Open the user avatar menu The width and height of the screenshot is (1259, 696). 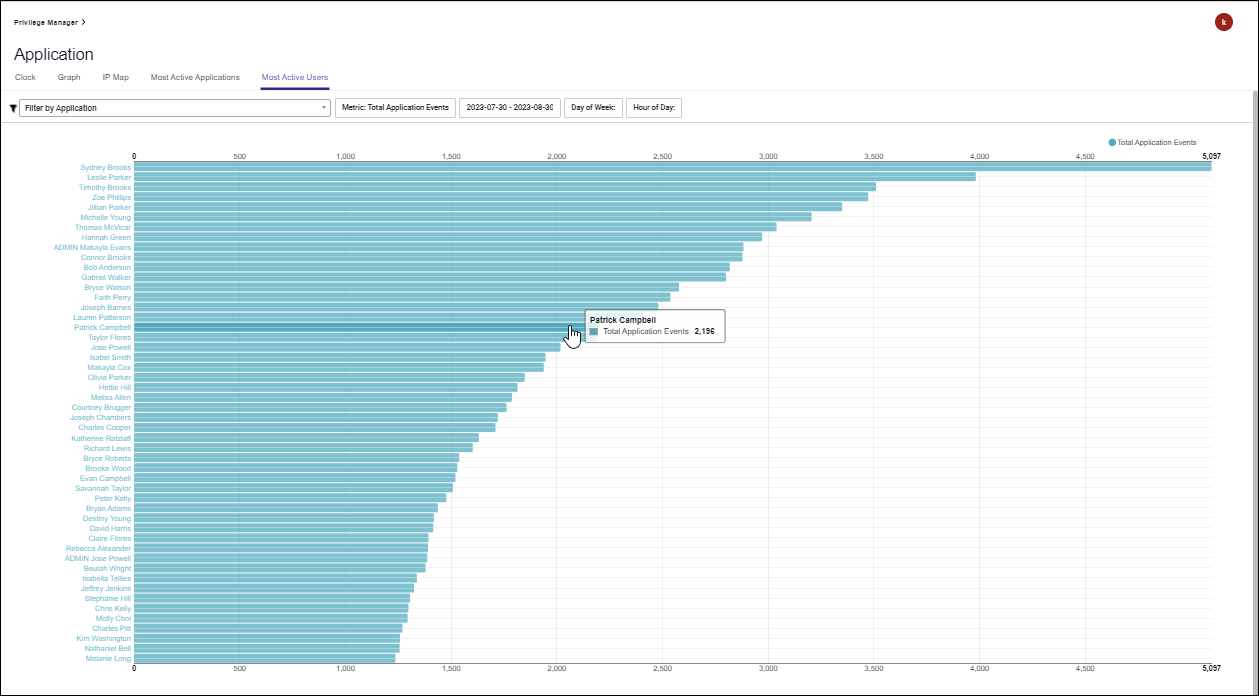point(1223,22)
